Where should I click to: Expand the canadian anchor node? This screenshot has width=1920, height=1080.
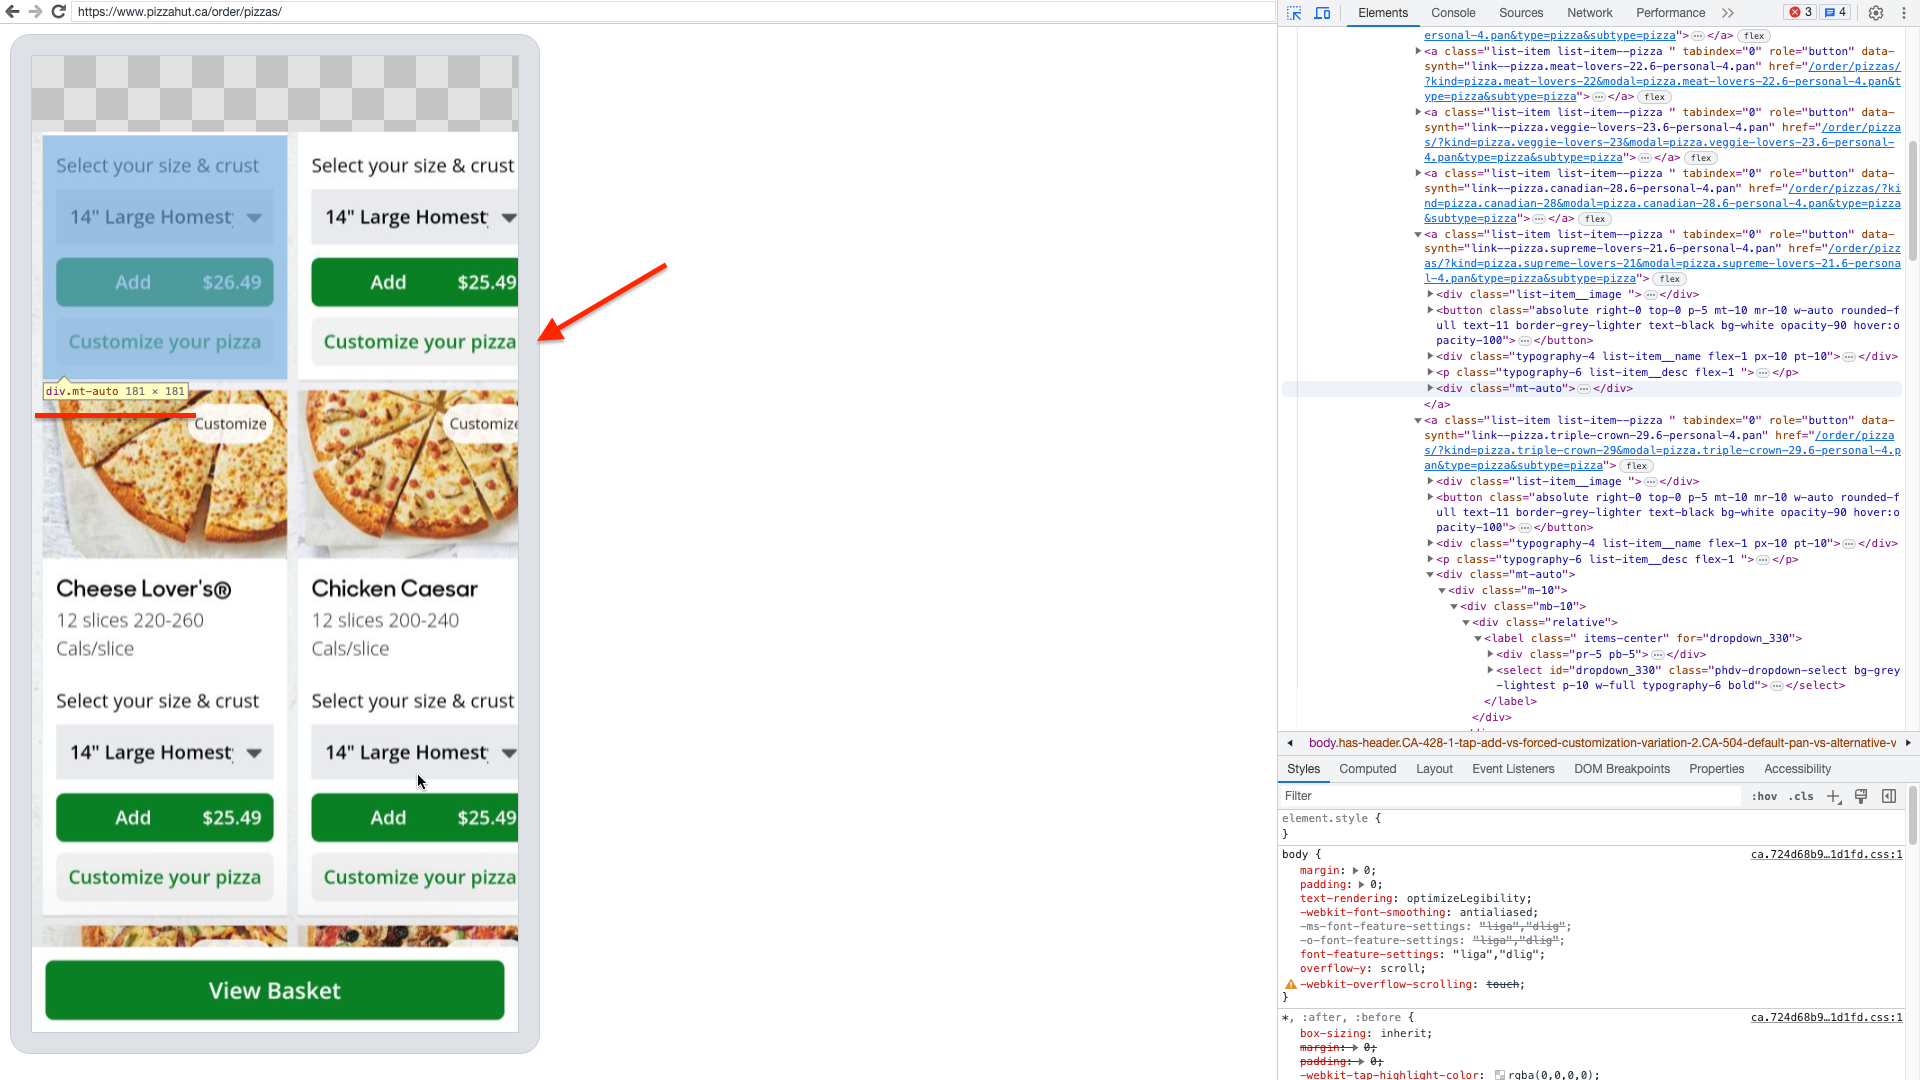[x=1418, y=173]
